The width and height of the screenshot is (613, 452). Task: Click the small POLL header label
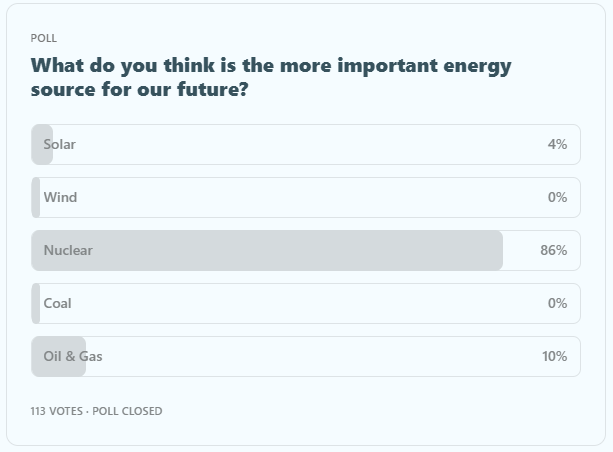pos(44,38)
